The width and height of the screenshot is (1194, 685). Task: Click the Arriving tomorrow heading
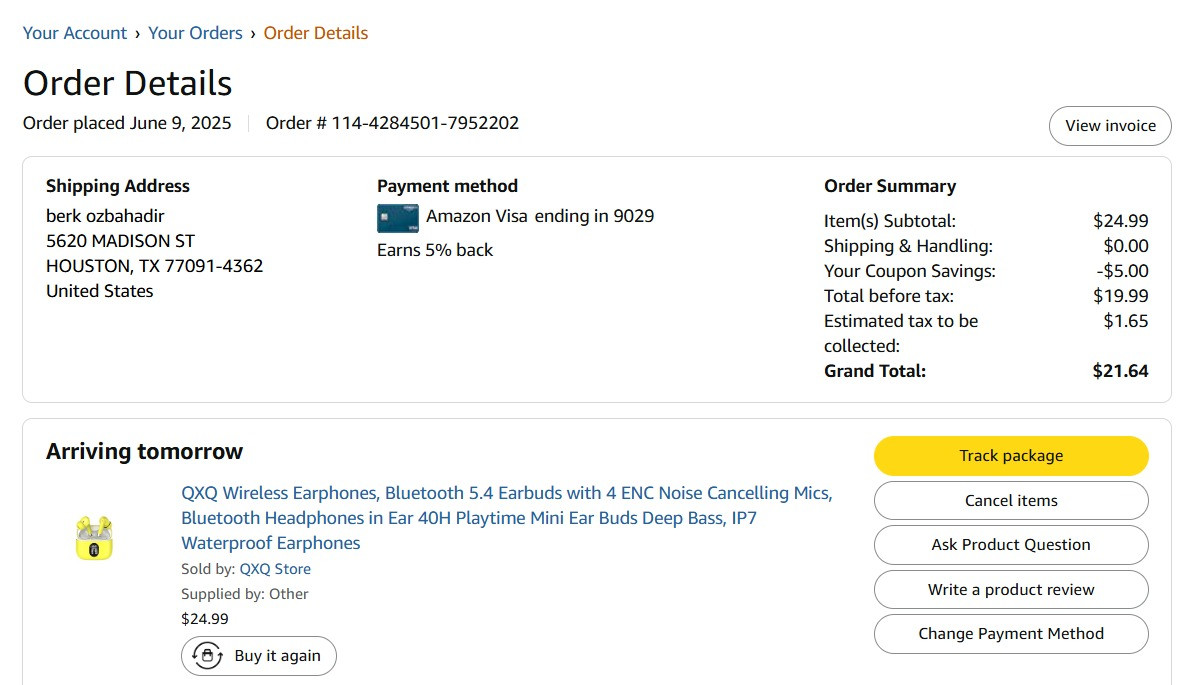pos(144,451)
